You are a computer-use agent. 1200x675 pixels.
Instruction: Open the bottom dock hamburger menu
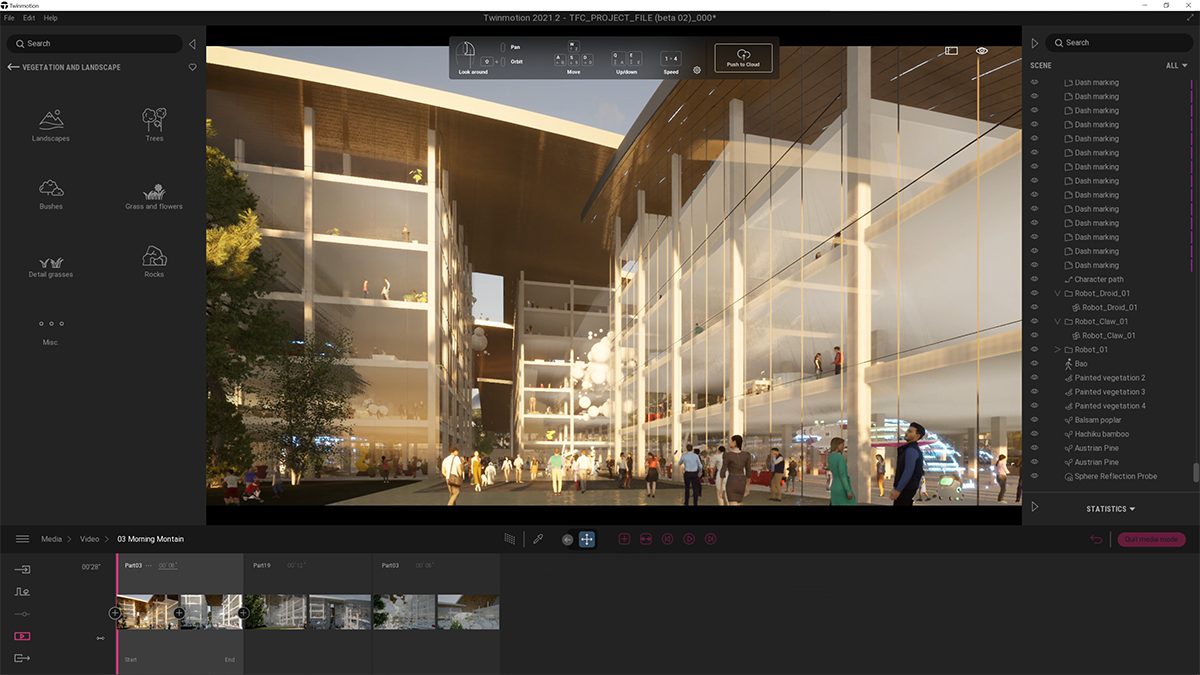click(x=22, y=539)
